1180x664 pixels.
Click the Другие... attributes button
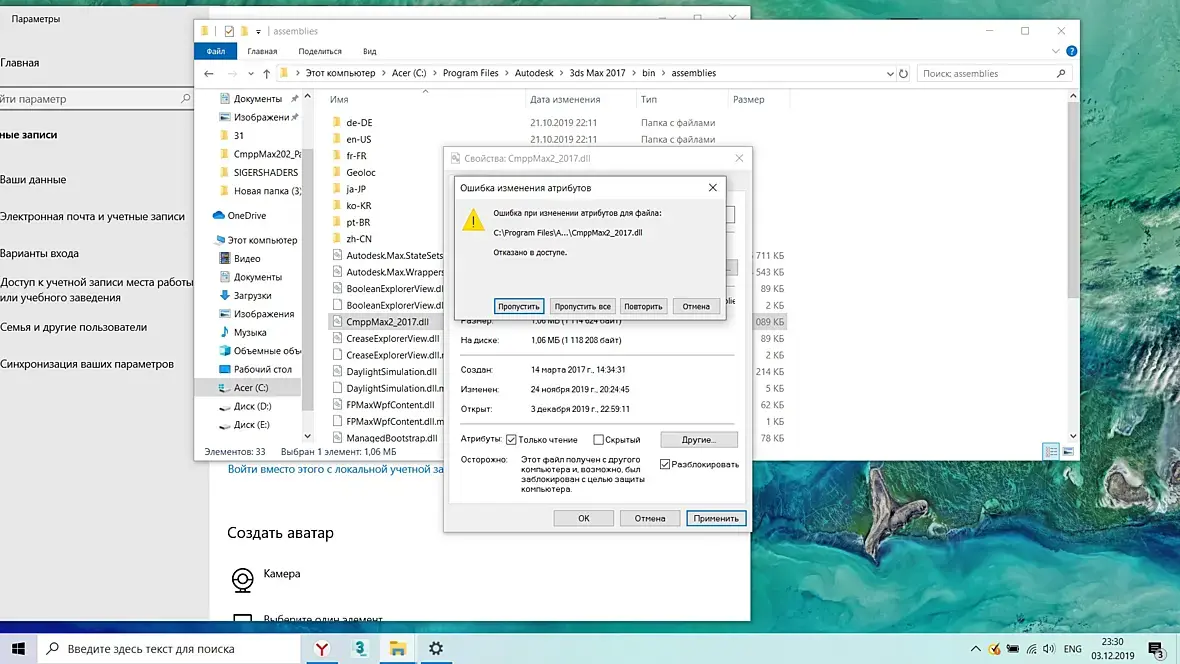(699, 440)
